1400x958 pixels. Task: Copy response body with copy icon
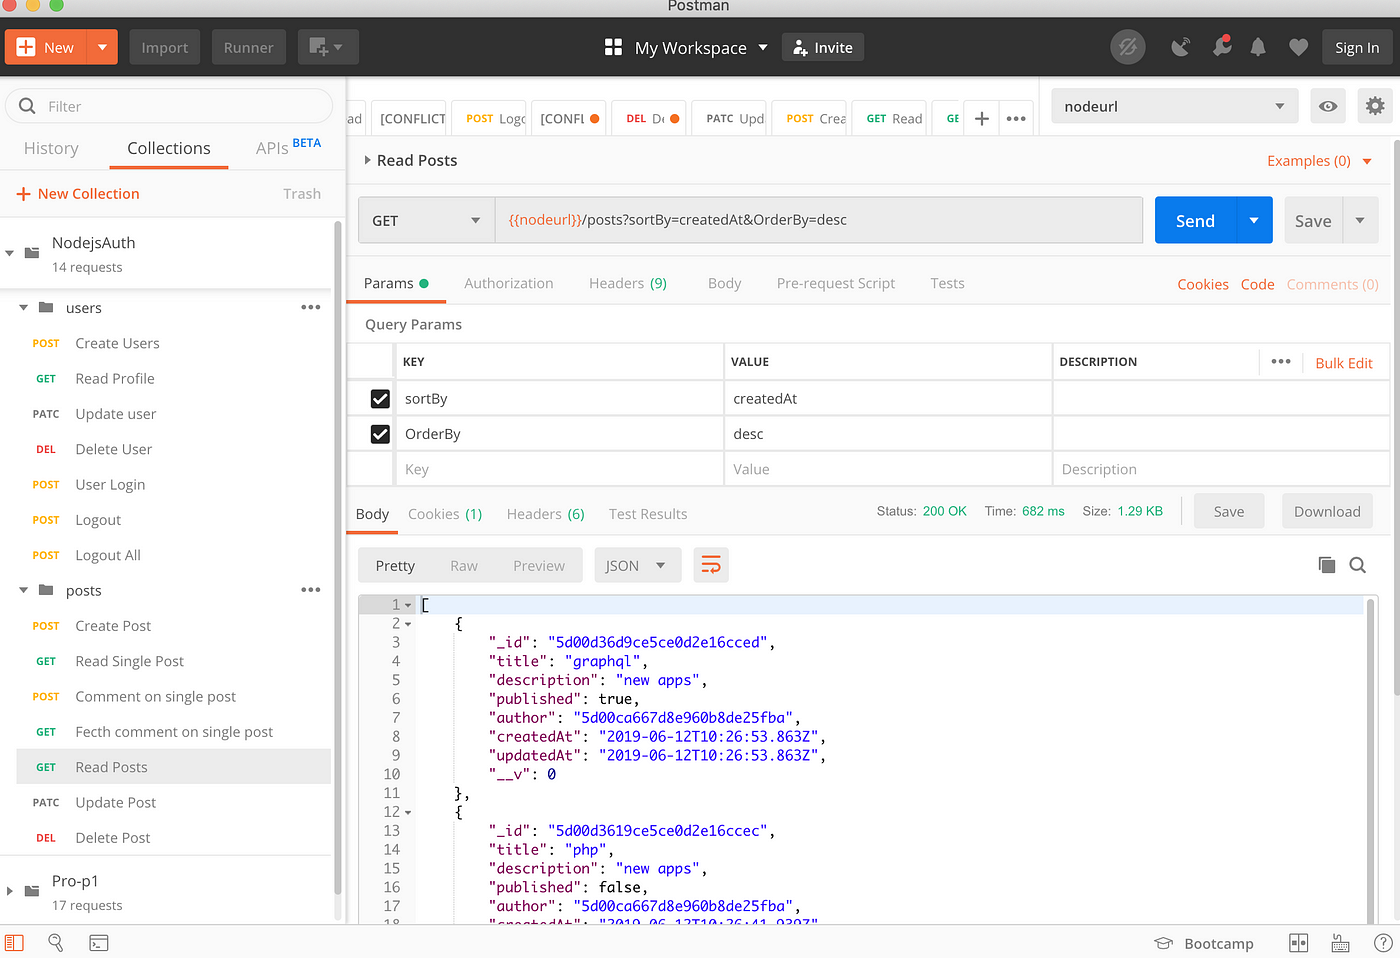click(x=1327, y=565)
